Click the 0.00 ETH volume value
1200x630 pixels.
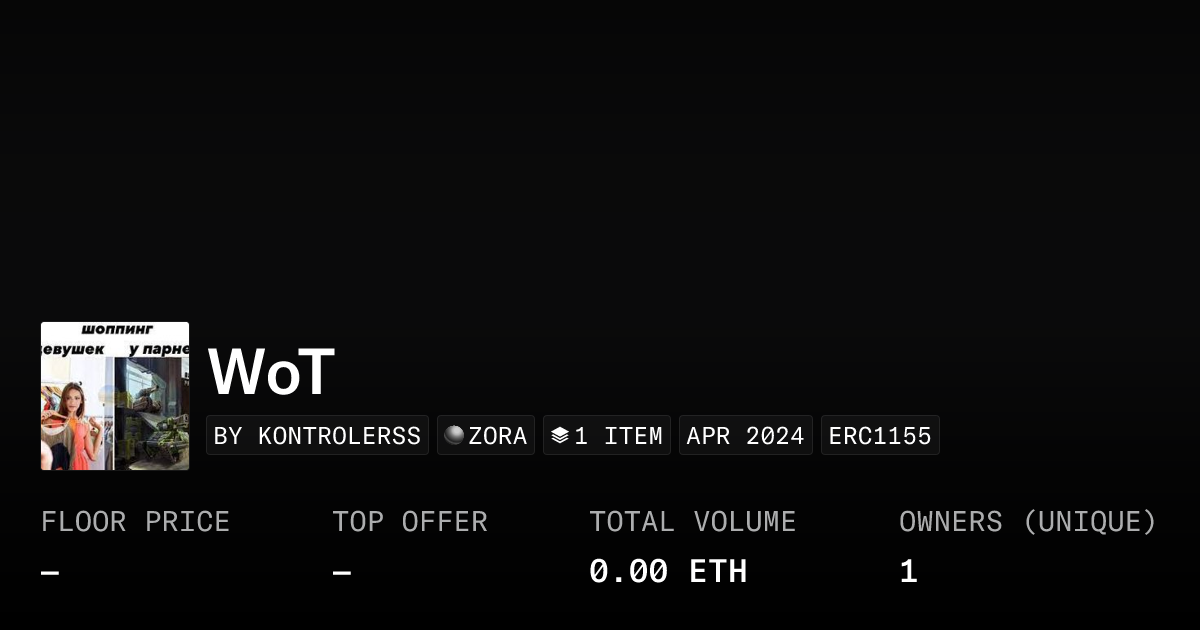tap(668, 572)
